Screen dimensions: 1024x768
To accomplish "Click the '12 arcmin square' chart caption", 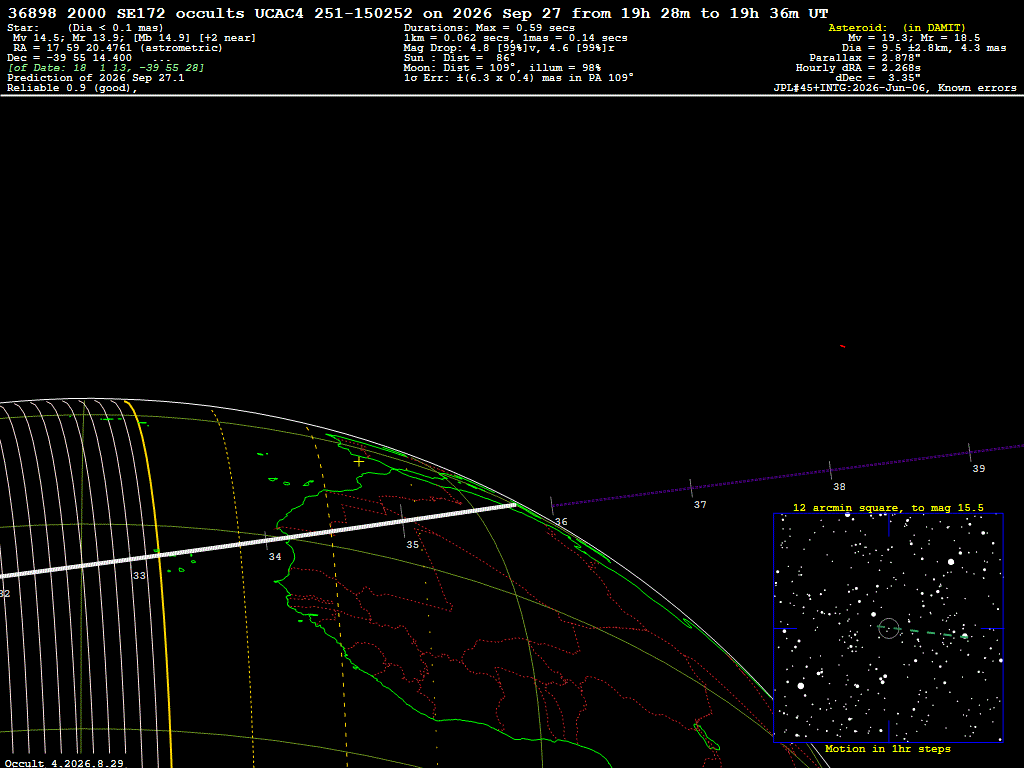I will tap(888, 507).
